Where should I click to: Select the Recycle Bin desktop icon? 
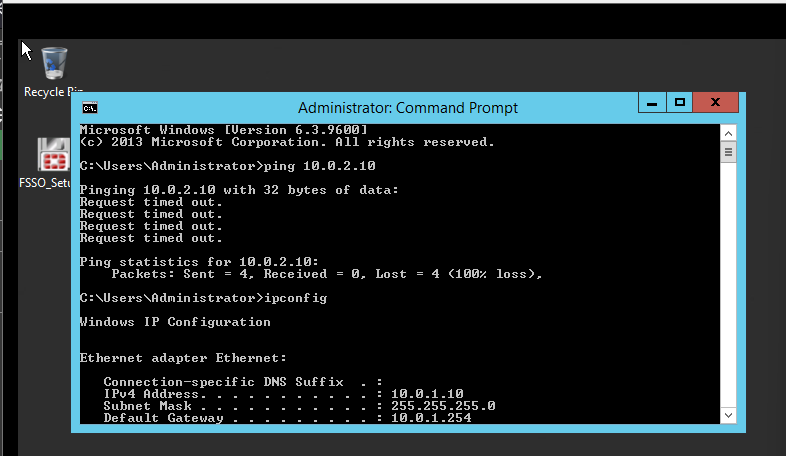(53, 63)
